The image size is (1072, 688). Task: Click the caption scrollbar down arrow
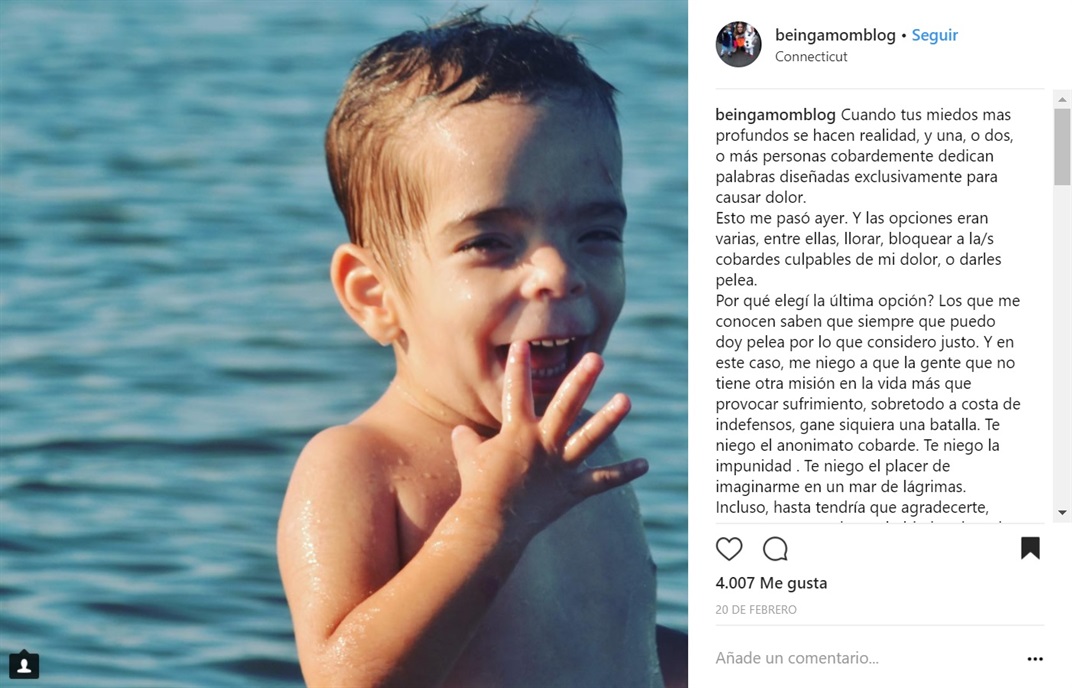[1062, 512]
